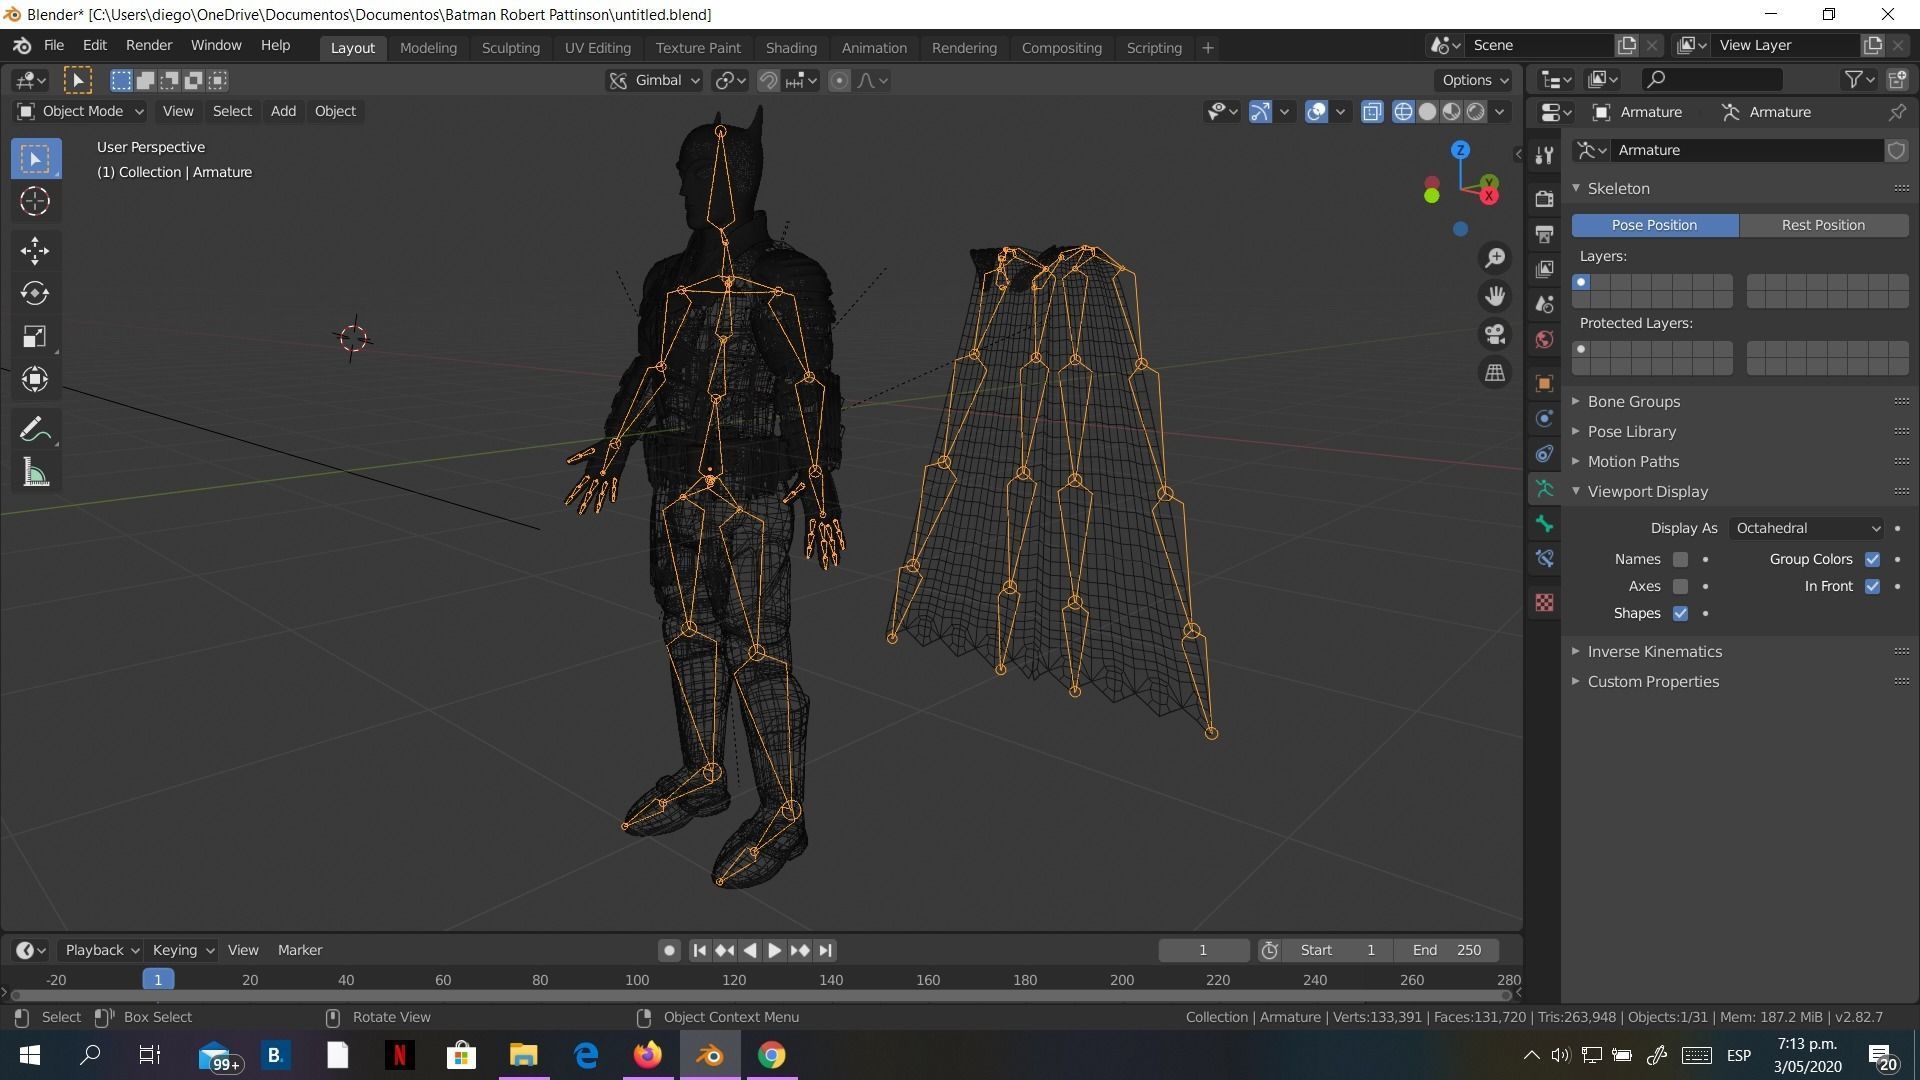1920x1080 pixels.
Task: Choose the Select Box tool
Action: [35, 158]
